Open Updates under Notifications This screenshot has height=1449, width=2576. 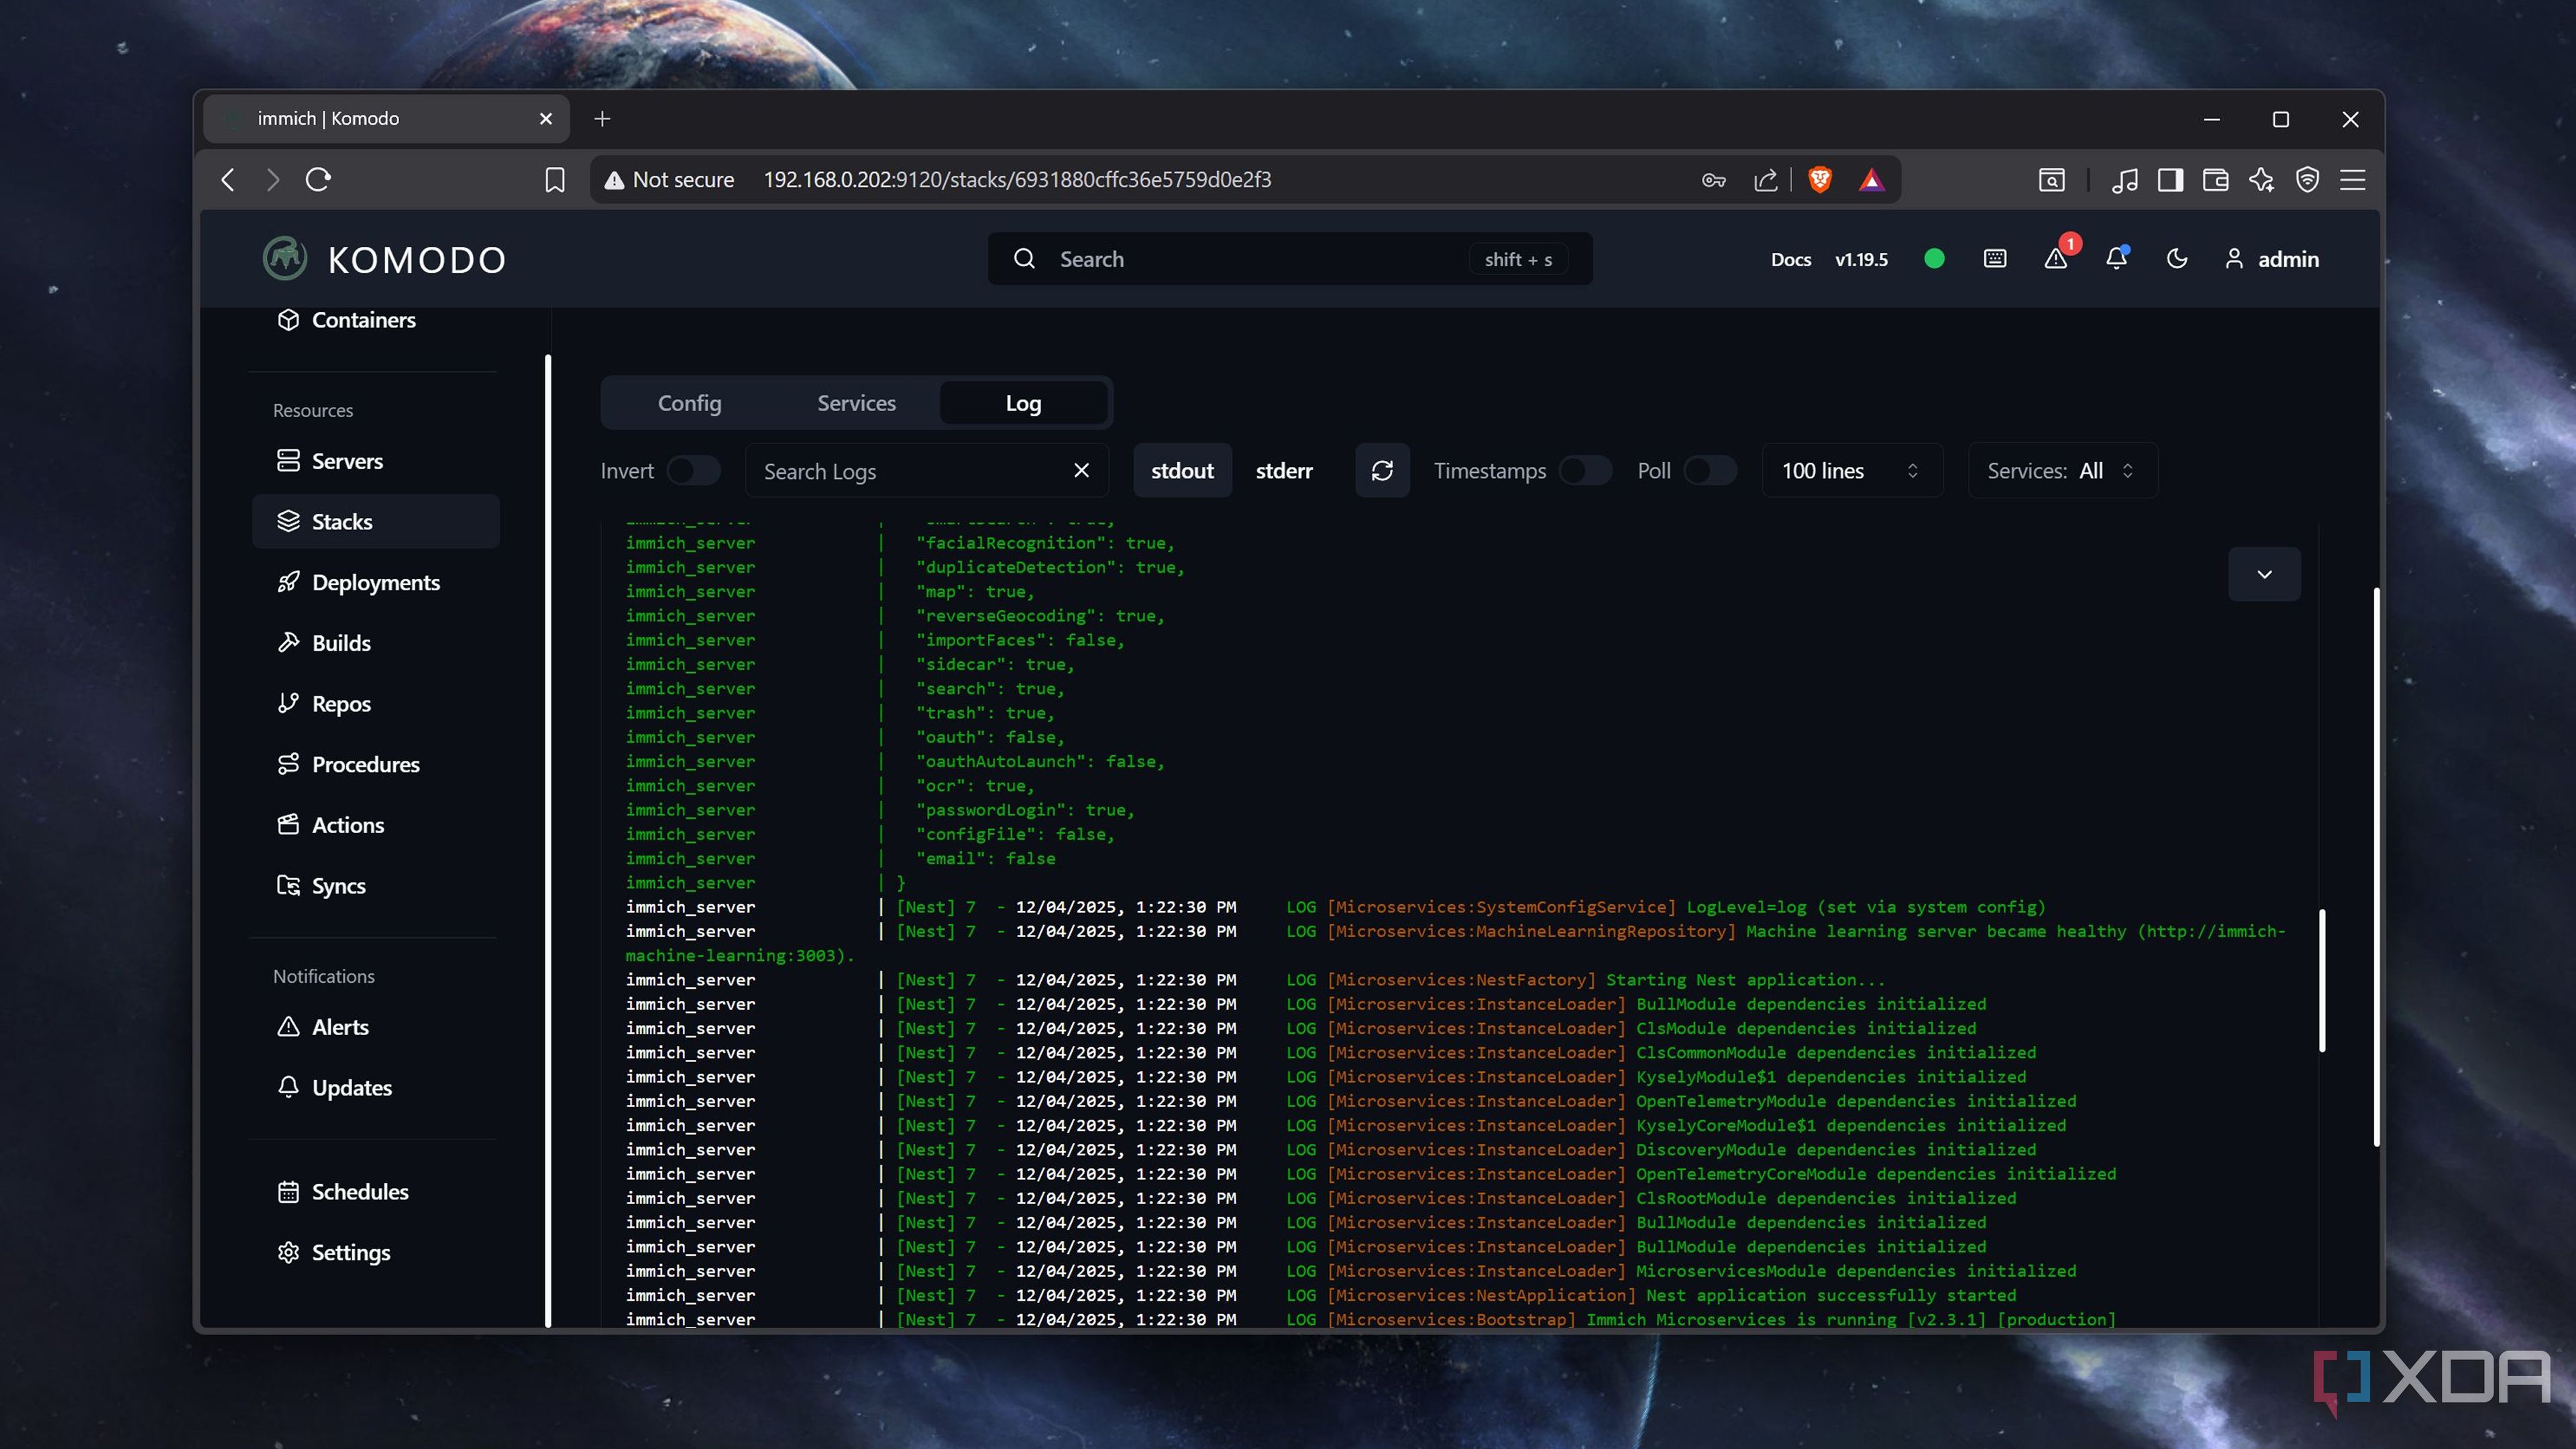[x=375, y=1088]
